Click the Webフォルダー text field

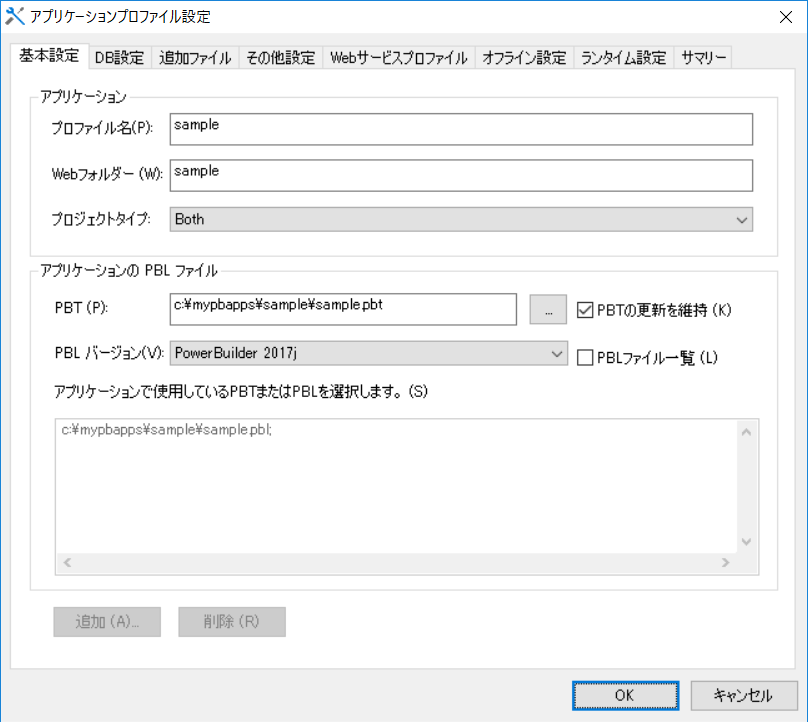pos(400,175)
